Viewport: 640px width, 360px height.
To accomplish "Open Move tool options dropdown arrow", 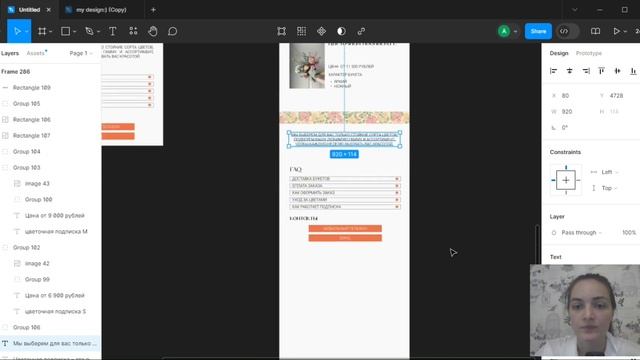I will [x=27, y=32].
